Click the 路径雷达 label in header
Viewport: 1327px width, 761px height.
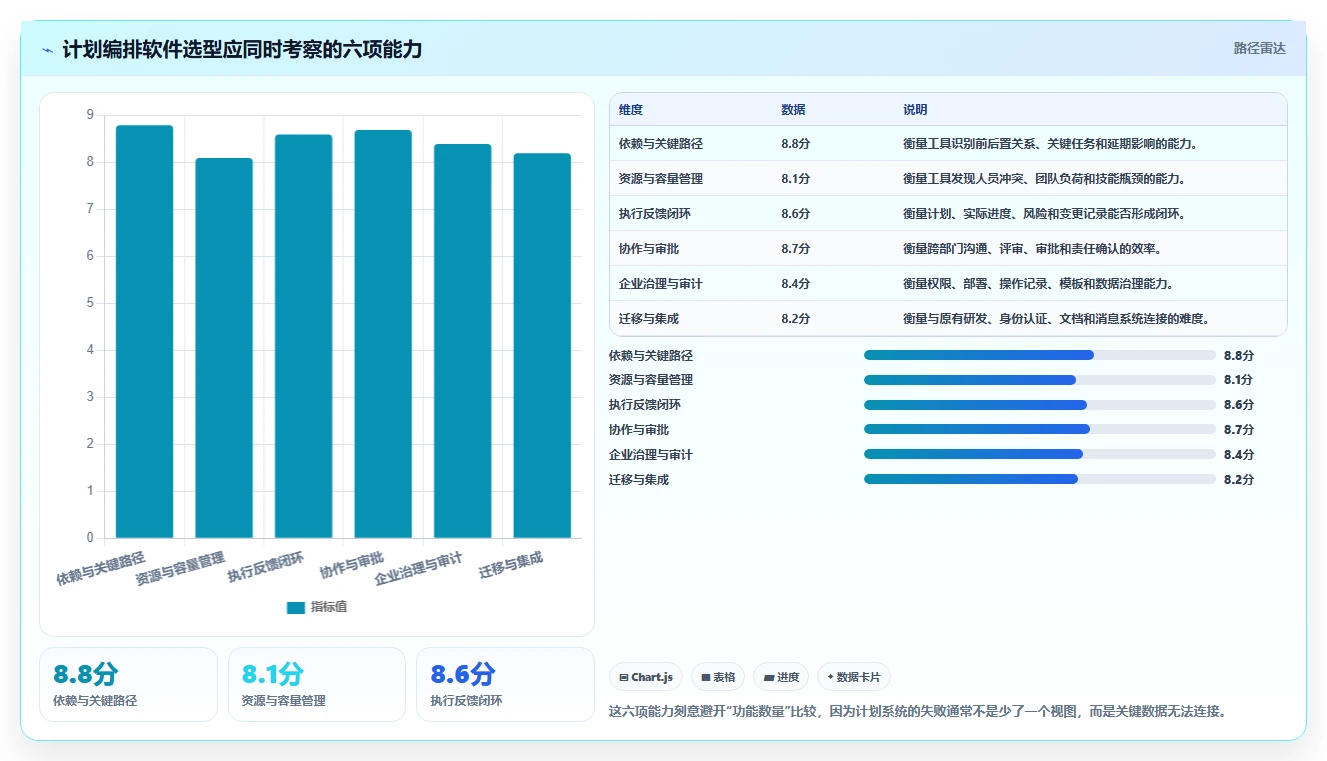coord(1259,48)
